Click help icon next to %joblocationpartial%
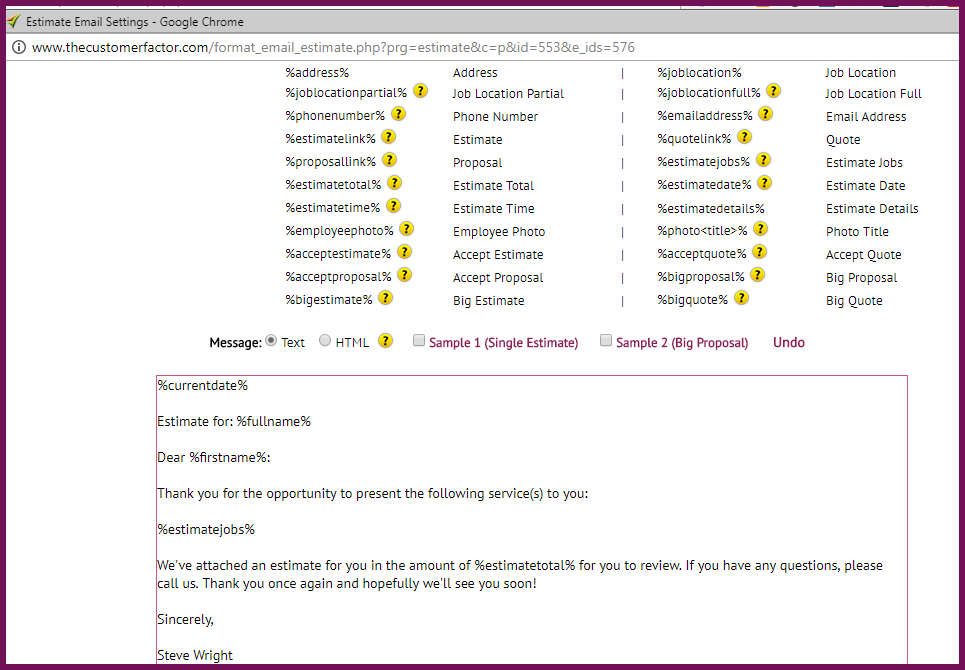The height and width of the screenshot is (670, 965). click(420, 91)
